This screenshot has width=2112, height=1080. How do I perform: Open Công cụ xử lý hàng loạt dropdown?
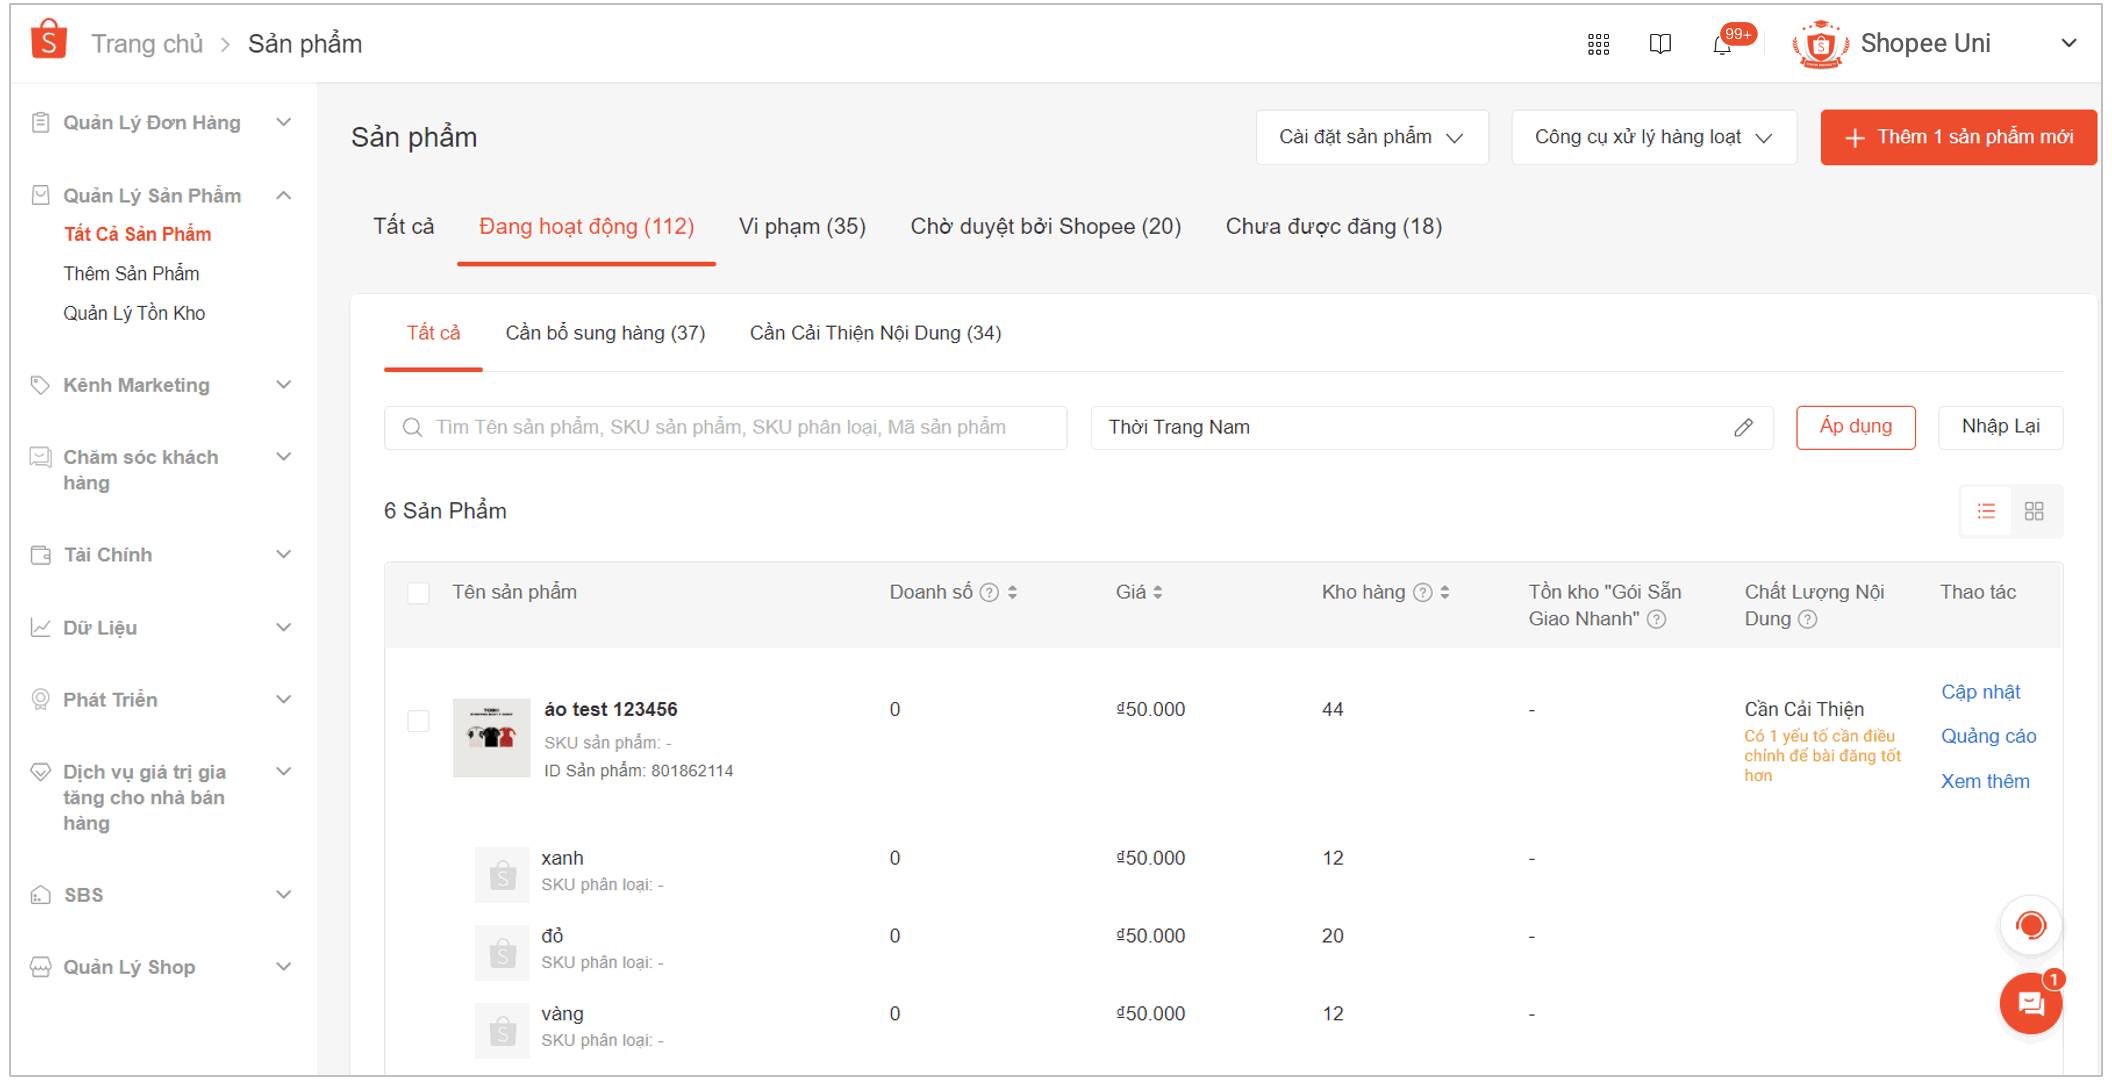tap(1653, 137)
